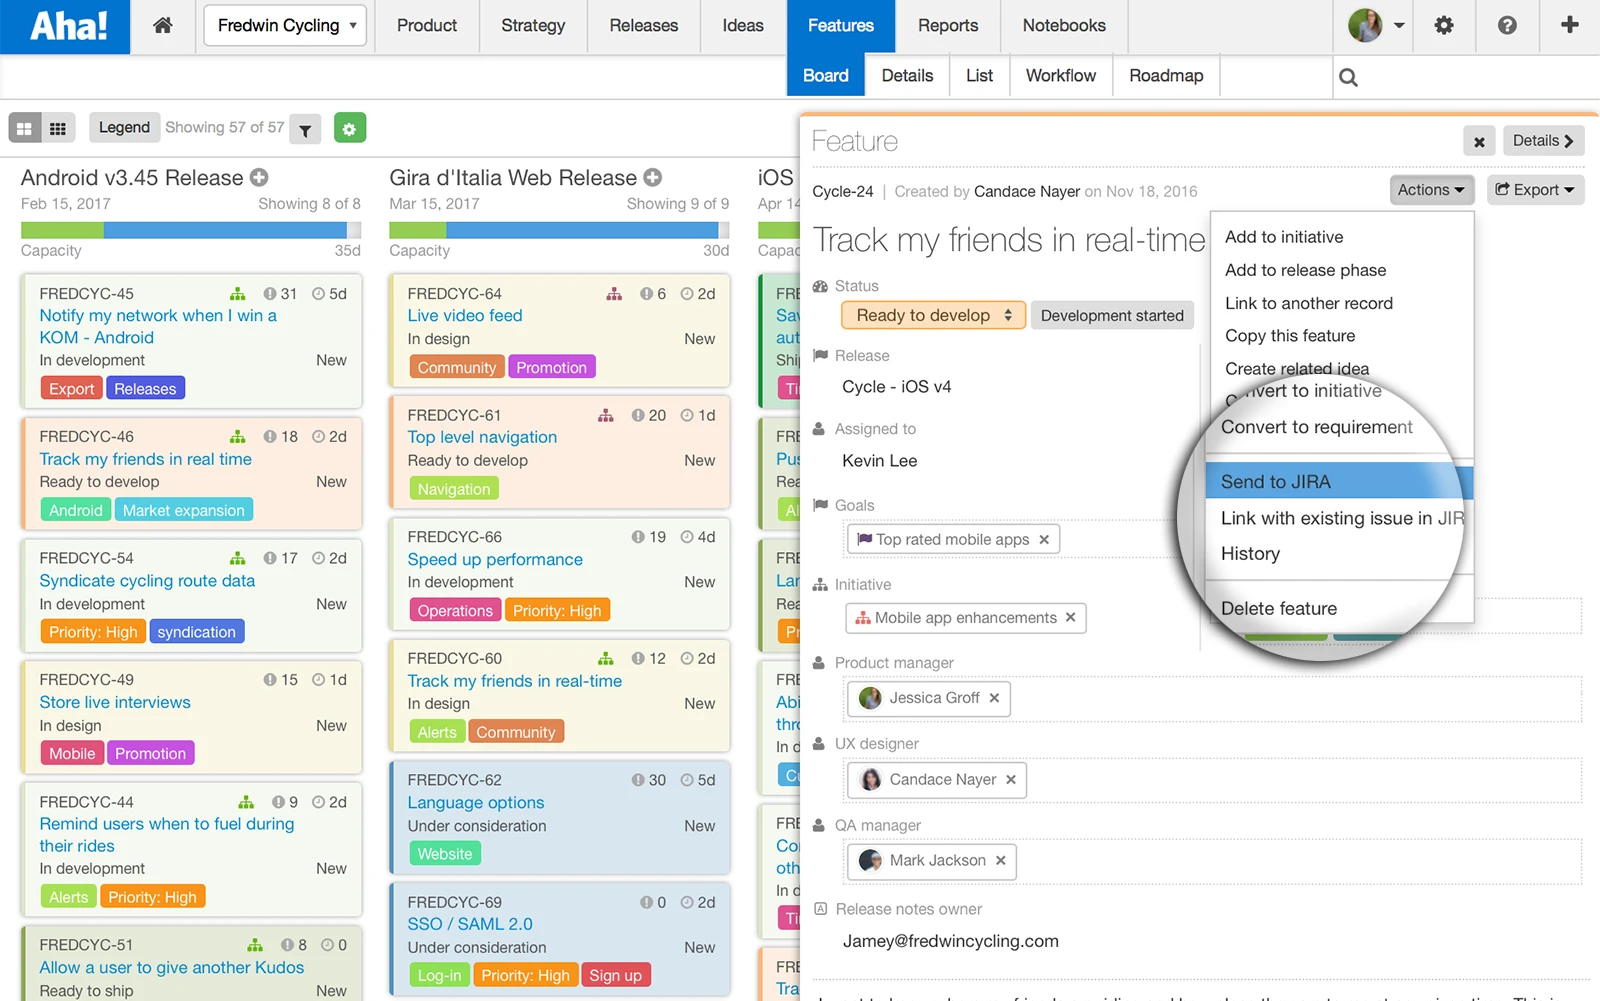Go to the Home icon in navigation
1600x1001 pixels.
163,26
